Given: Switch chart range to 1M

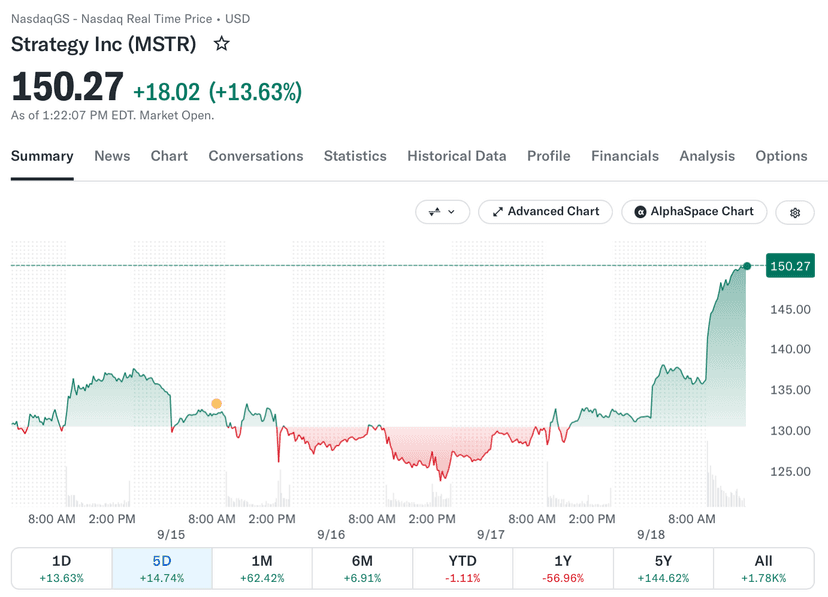Looking at the screenshot, I should tap(262, 568).
